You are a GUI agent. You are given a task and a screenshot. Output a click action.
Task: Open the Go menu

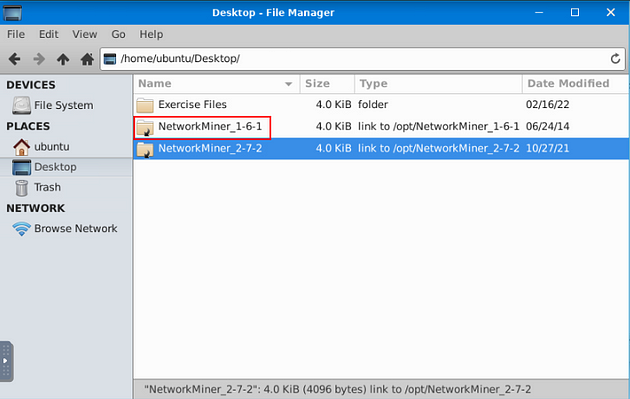click(x=118, y=35)
